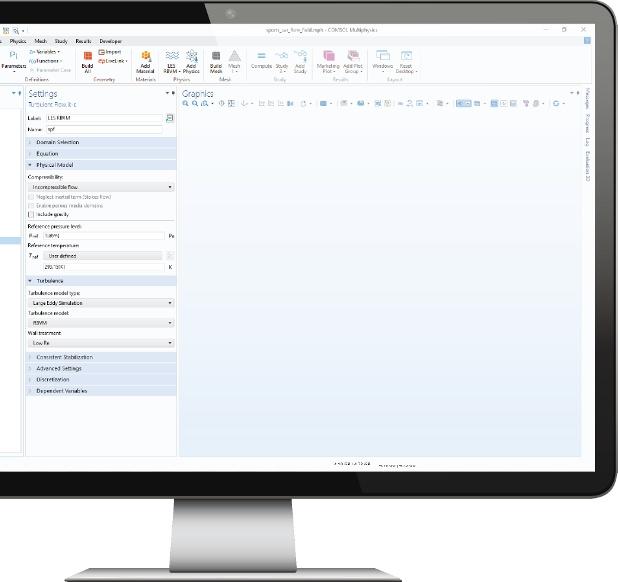Click the help question mark icon
Image resolution: width=618 pixels, height=582 pixels.
(587, 41)
